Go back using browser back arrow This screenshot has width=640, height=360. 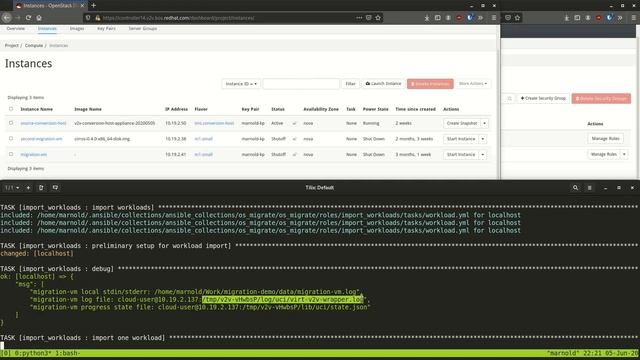7,18
